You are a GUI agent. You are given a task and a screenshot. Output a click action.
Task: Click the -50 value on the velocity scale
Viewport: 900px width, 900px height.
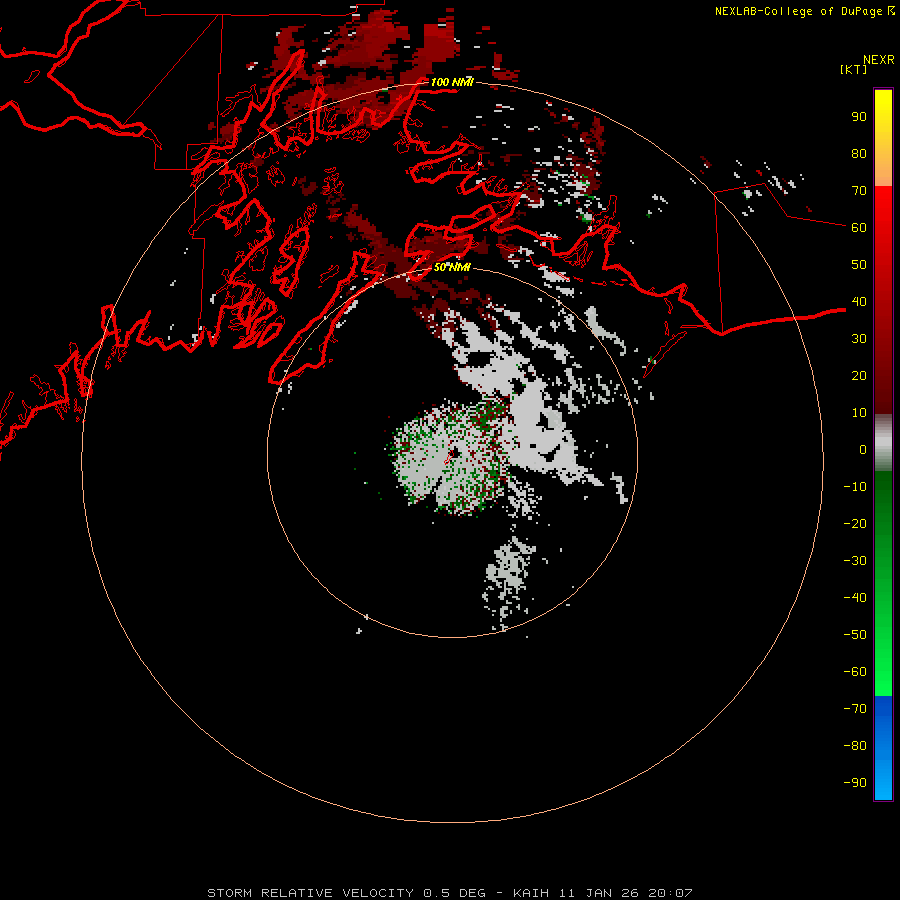(x=855, y=634)
